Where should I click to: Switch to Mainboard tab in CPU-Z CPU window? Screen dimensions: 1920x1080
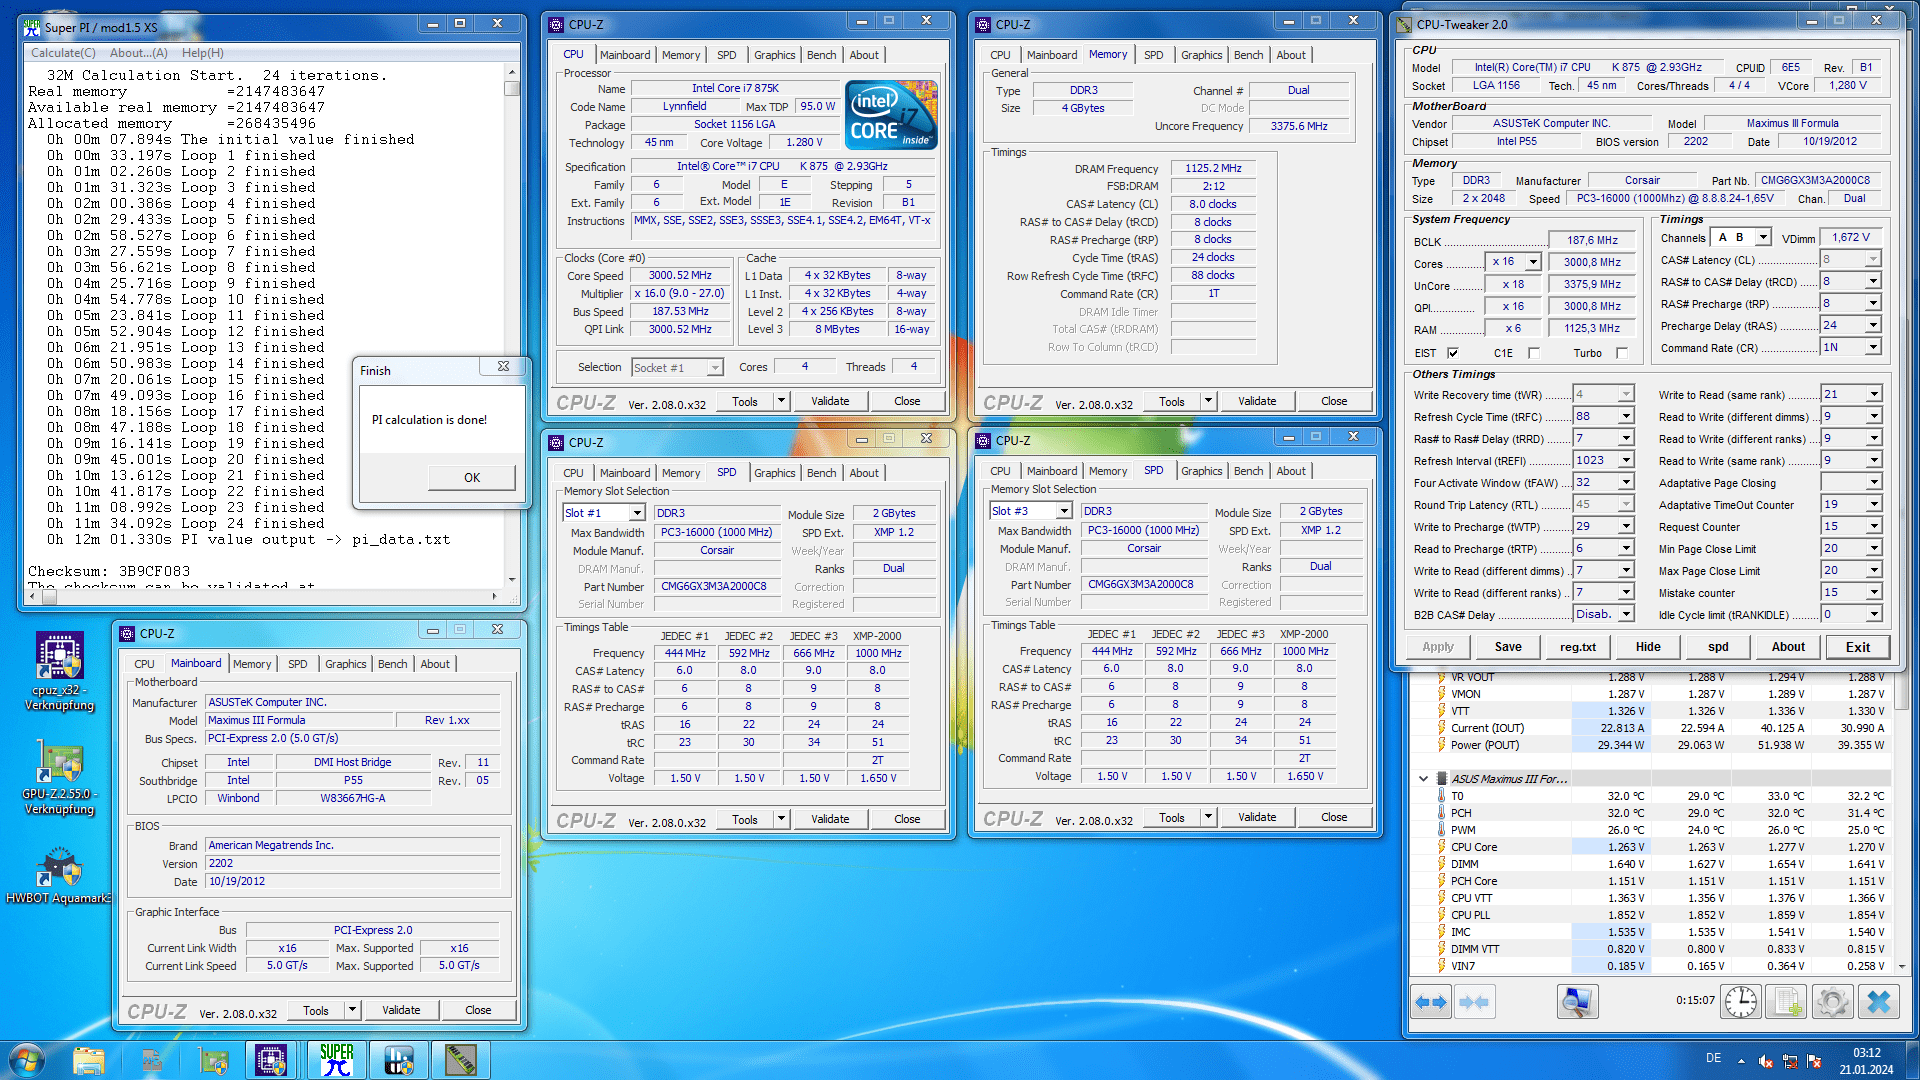(x=625, y=55)
